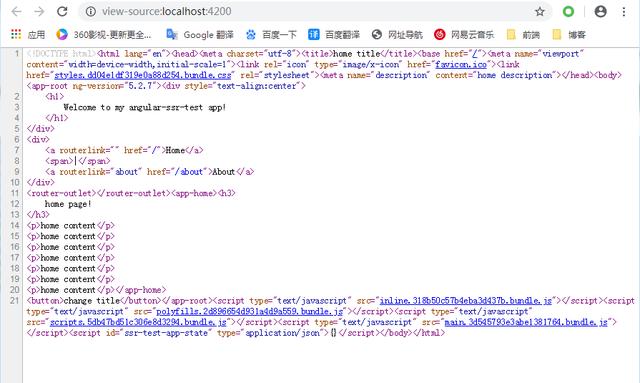Open the main.3d545793e3abe1381764.bundle.js link
The width and height of the screenshot is (640, 383).
pos(526,322)
